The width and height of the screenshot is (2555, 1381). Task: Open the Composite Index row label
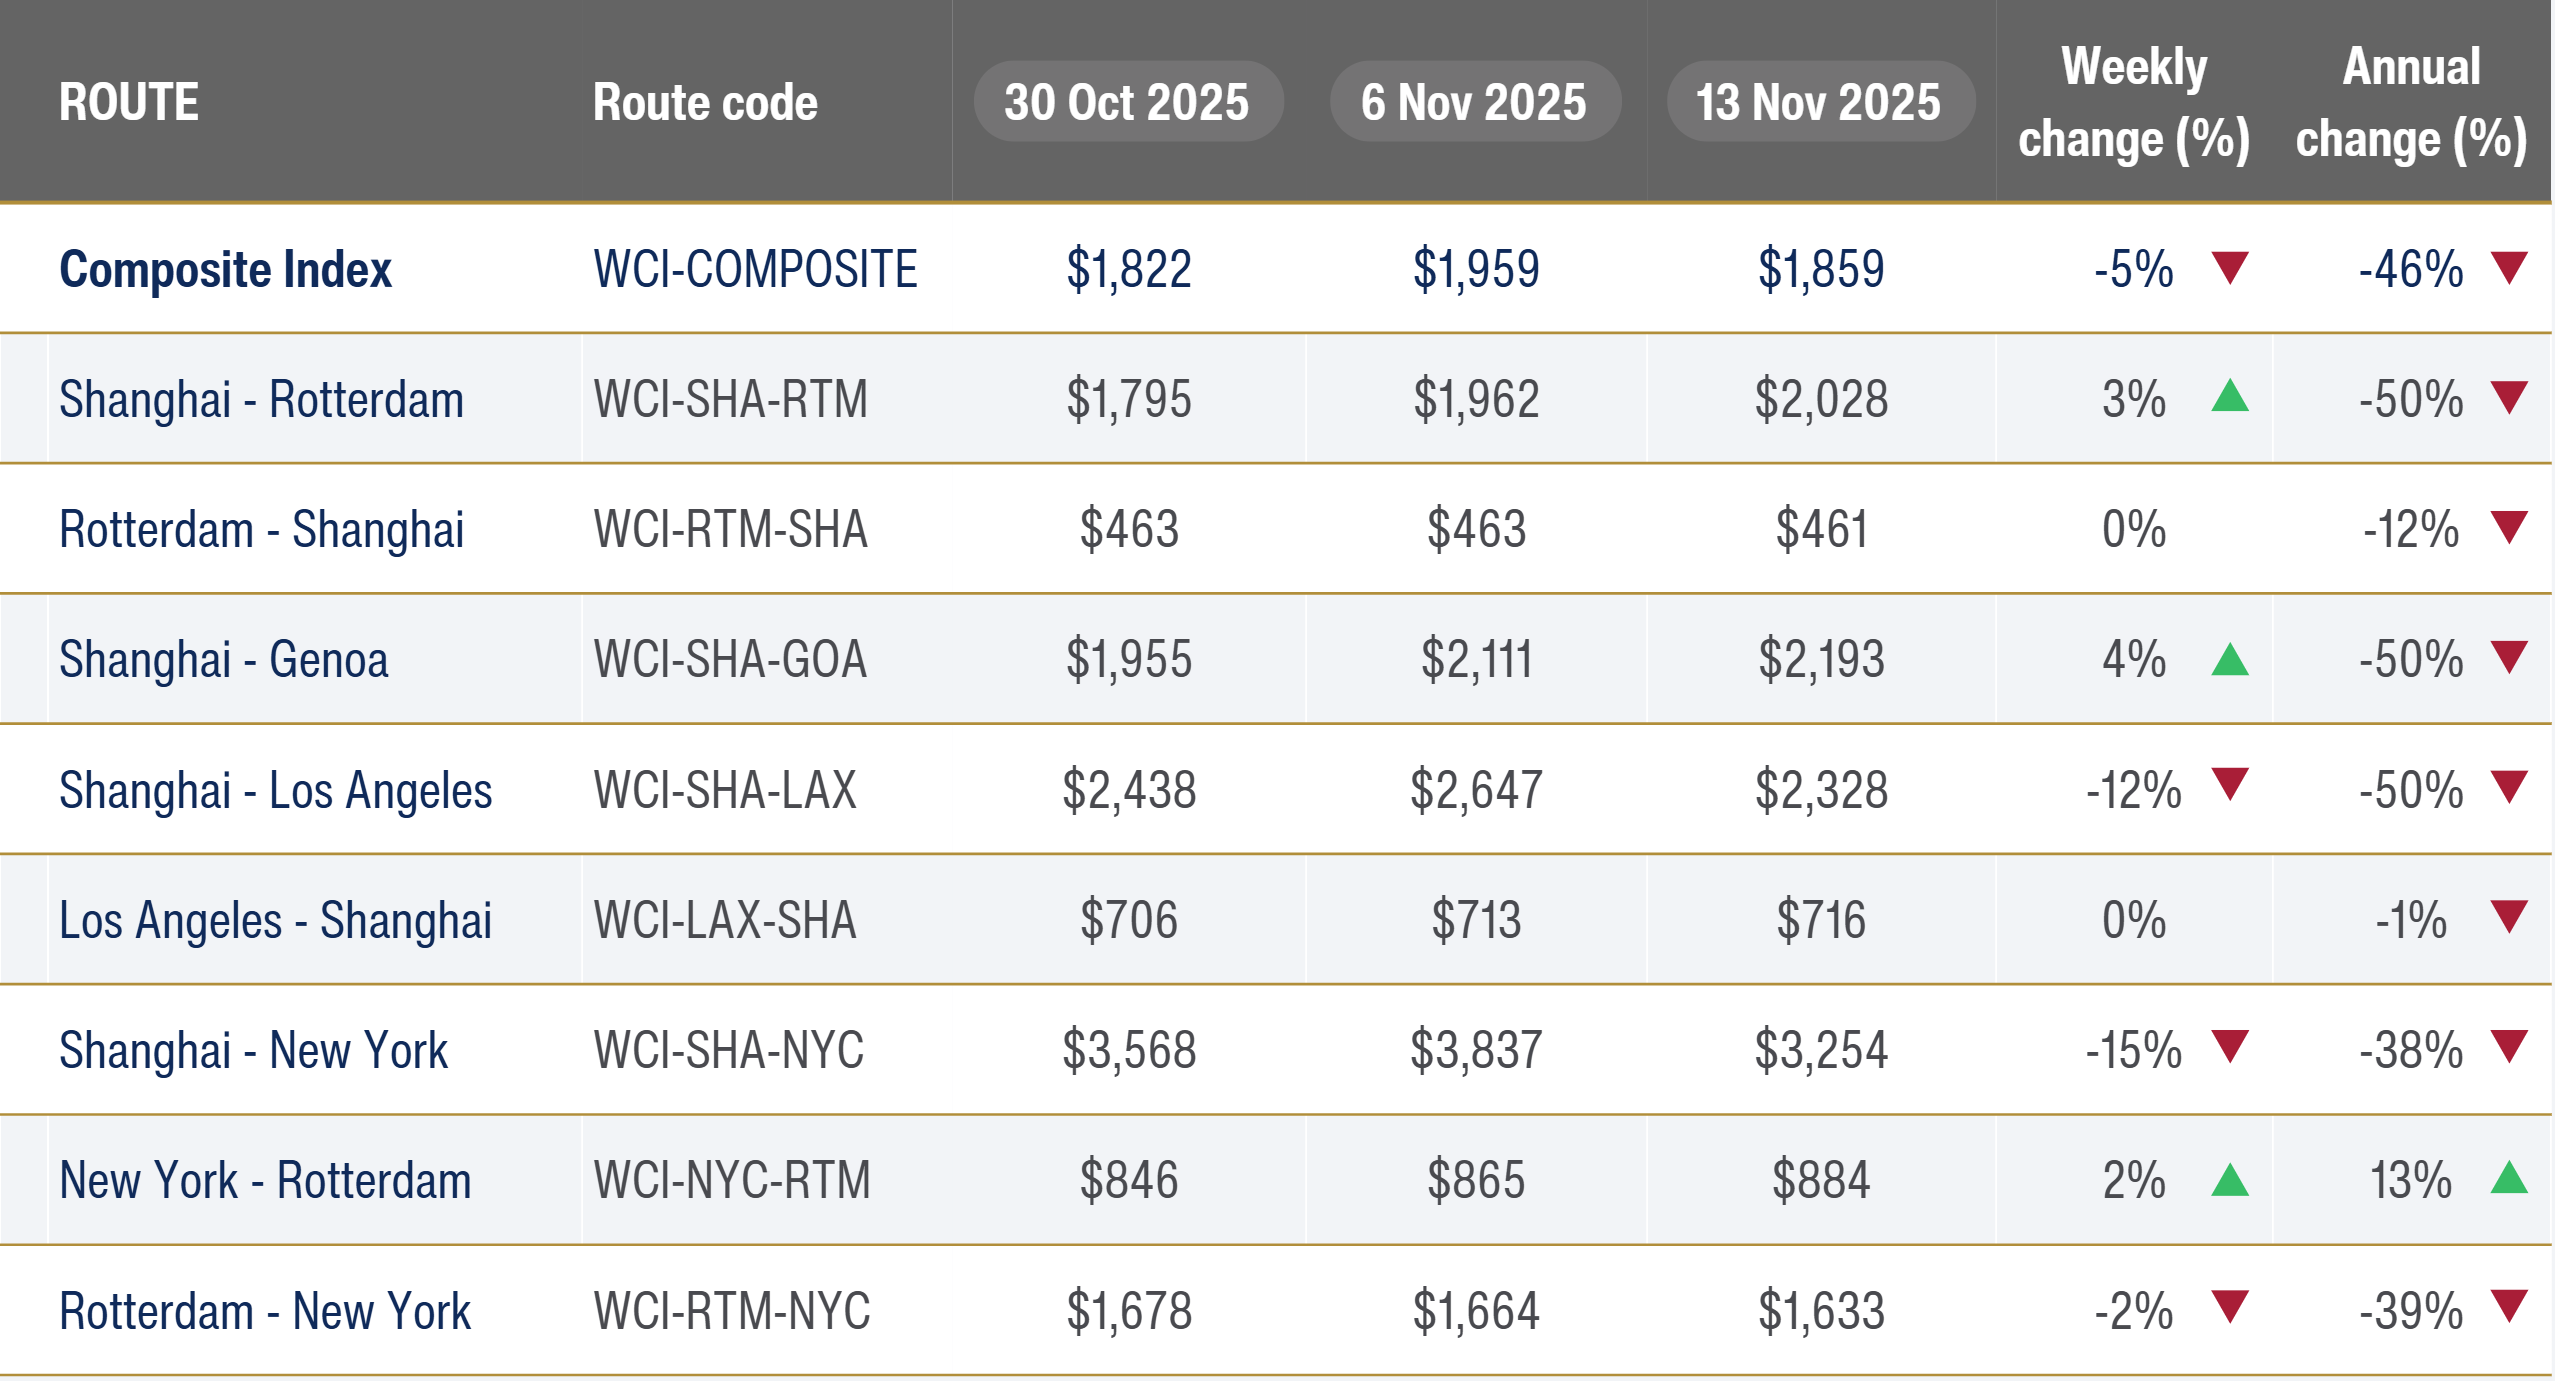(225, 270)
